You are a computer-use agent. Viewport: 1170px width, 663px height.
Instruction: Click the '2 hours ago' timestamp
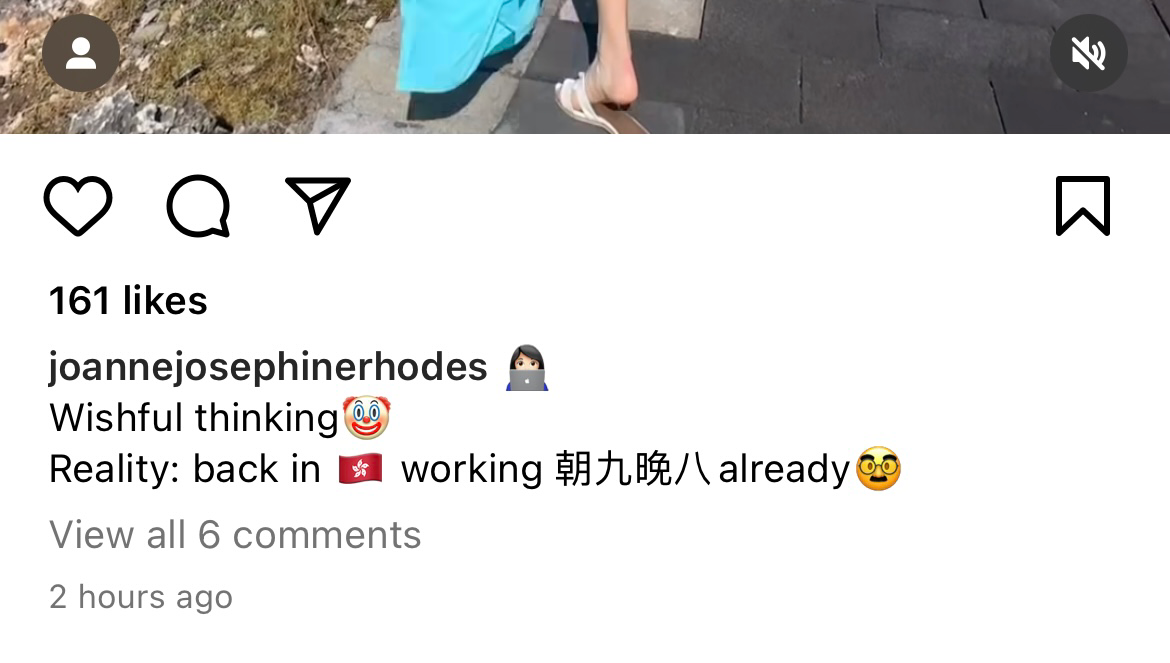pyautogui.click(x=141, y=597)
